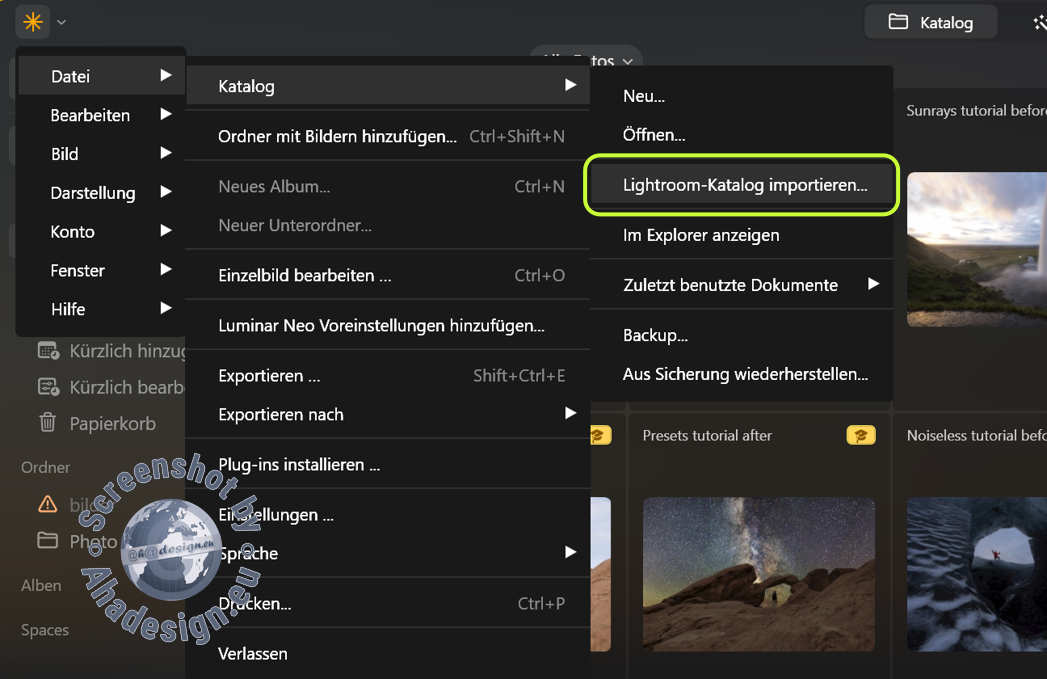Open the Hilfe menu

101,308
